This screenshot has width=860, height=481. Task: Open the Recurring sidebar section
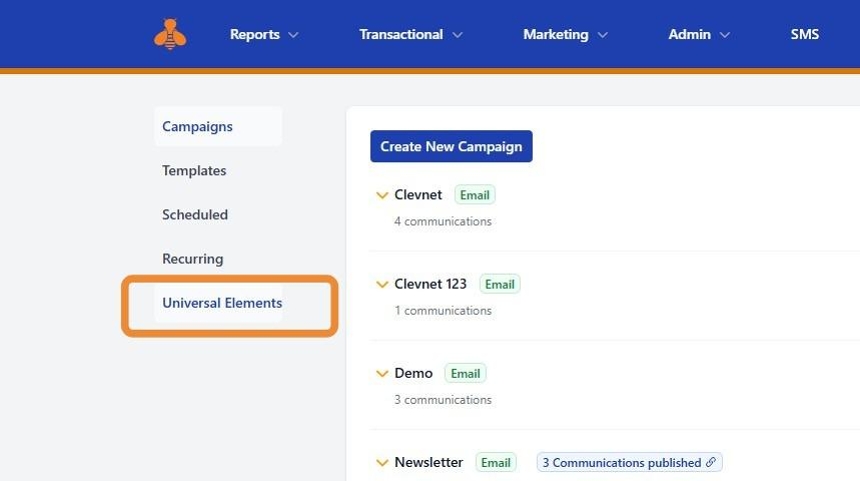tap(193, 259)
